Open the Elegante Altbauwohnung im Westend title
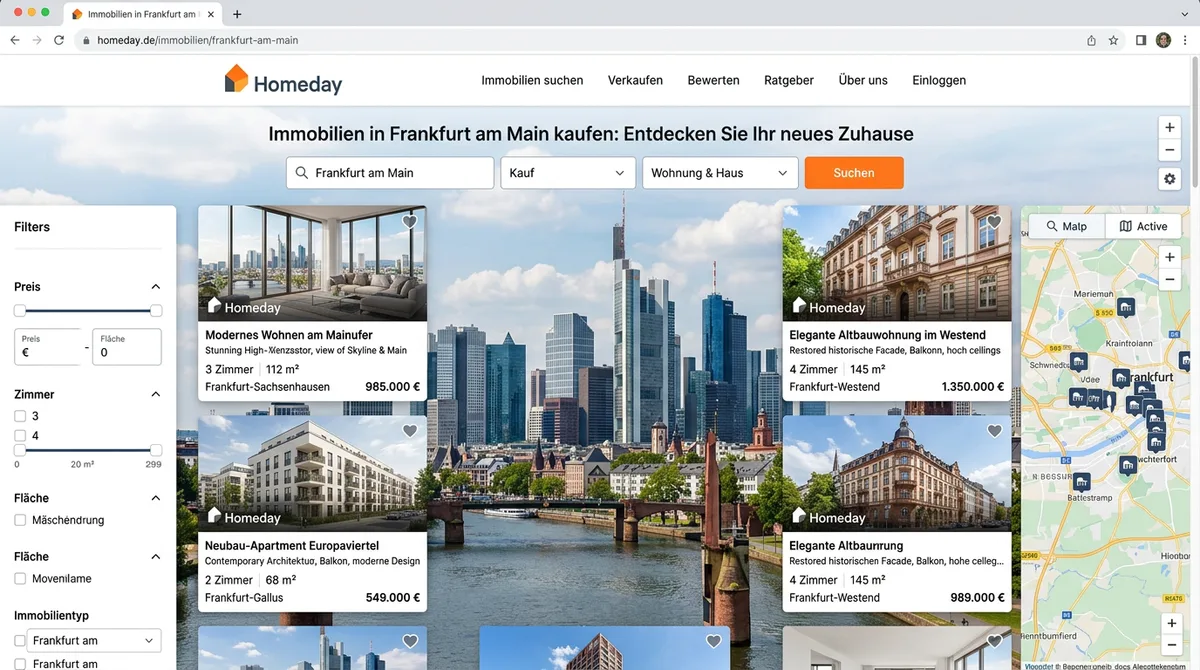 click(x=887, y=335)
